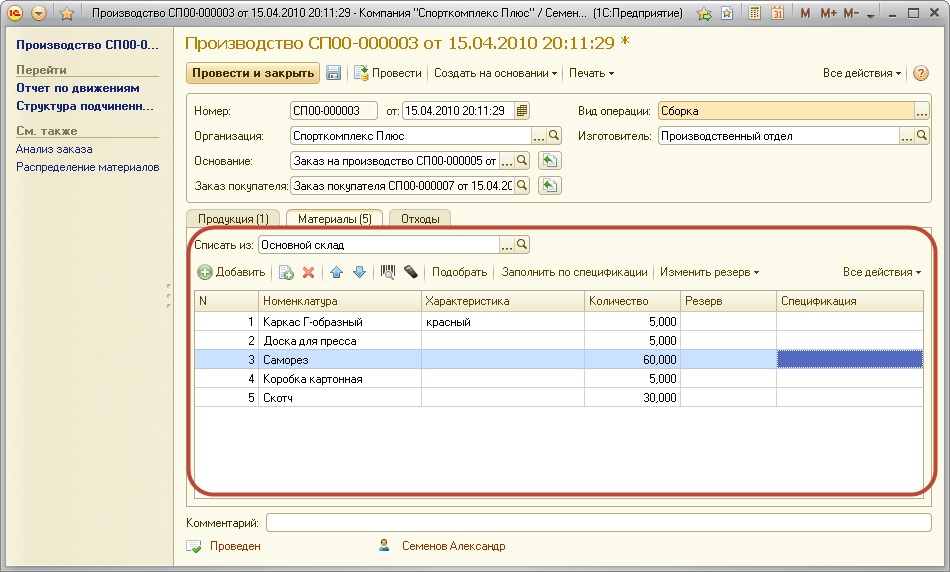Image resolution: width=950 pixels, height=572 pixels.
Task: Open Анализ заказа link
Action: (54, 149)
